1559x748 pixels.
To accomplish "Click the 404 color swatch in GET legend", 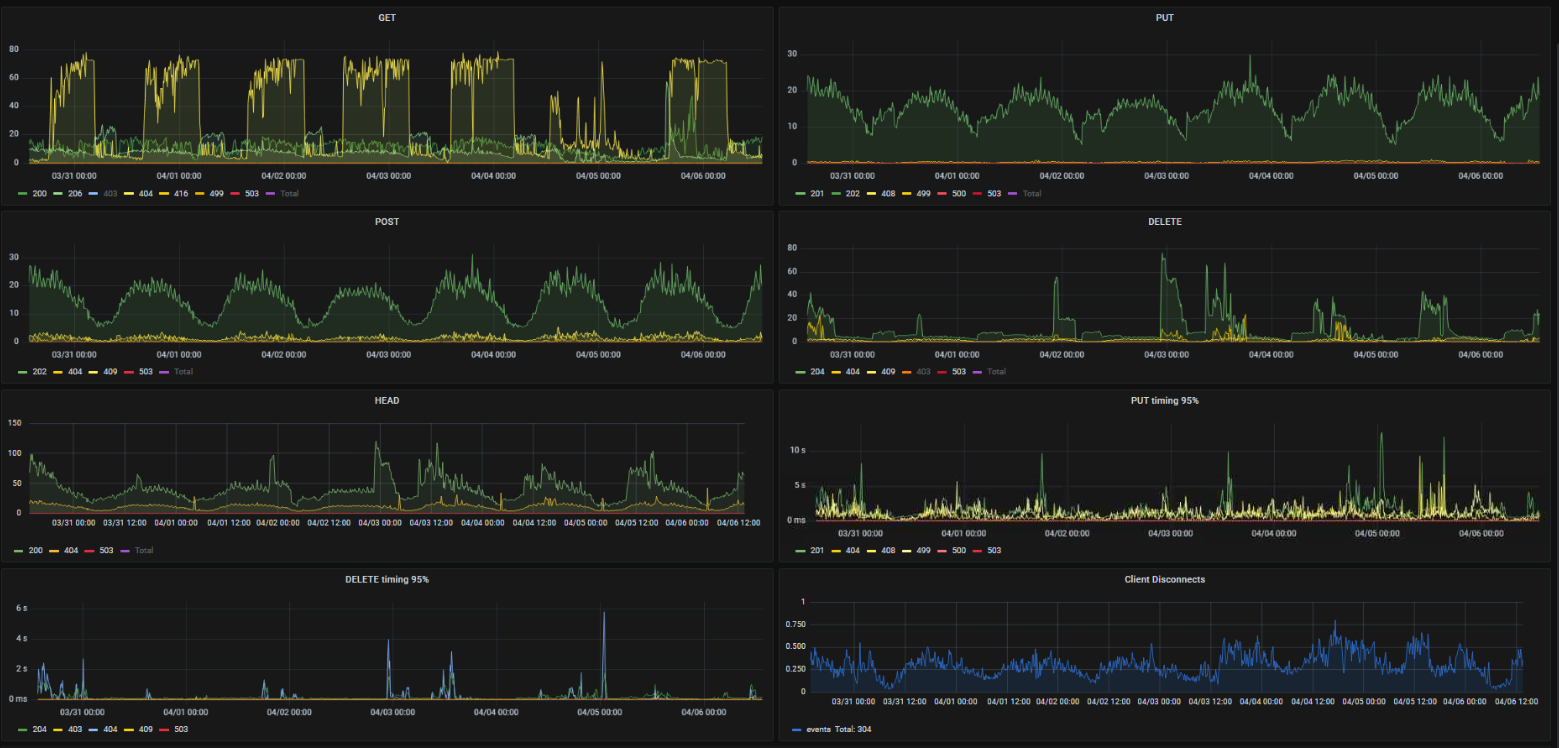I will (130, 193).
